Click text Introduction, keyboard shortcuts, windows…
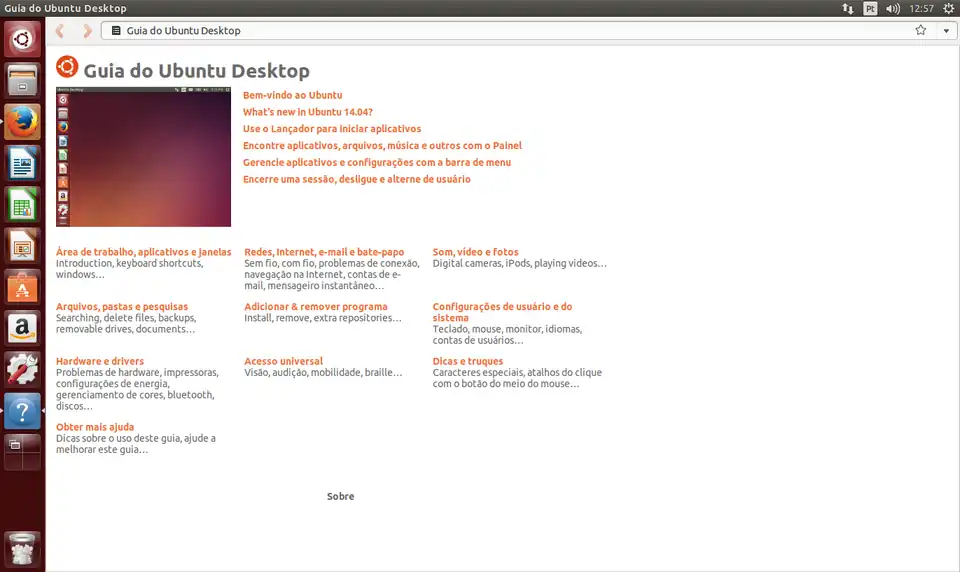The height and width of the screenshot is (572, 960). [129, 269]
